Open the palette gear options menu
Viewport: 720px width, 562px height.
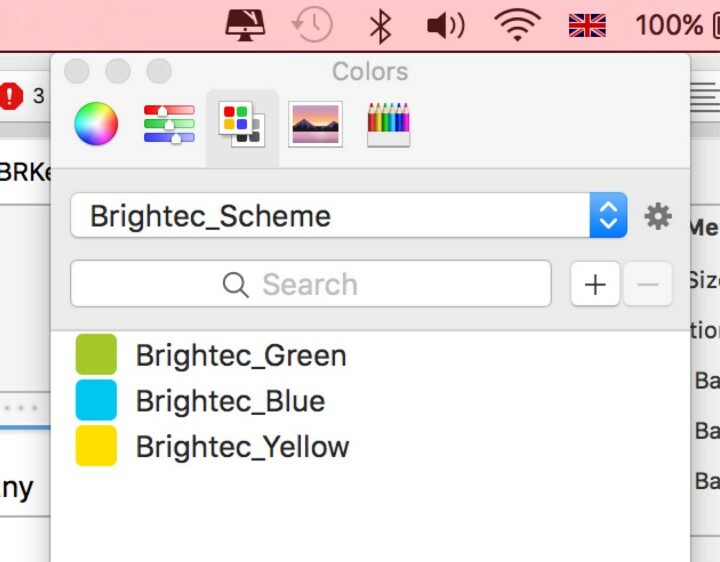point(657,216)
